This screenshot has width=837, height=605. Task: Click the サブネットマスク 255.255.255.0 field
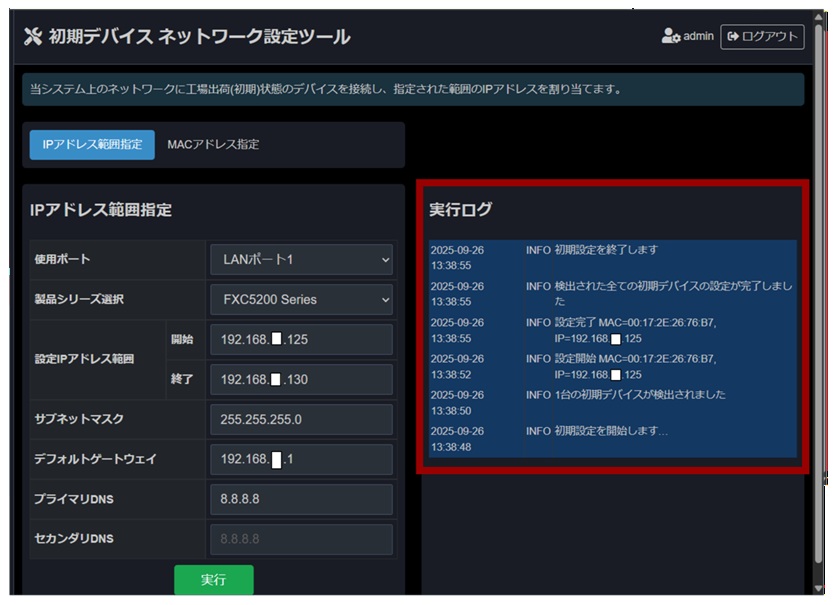(302, 419)
